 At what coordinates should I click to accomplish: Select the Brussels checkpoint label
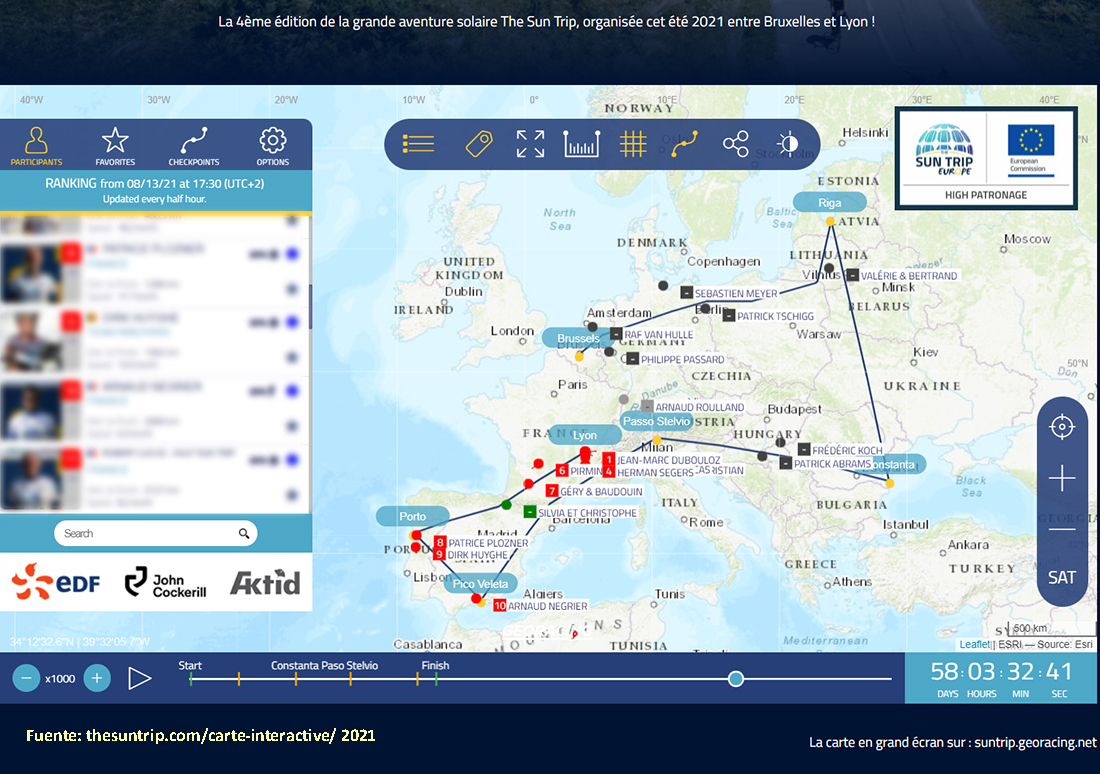coord(578,338)
